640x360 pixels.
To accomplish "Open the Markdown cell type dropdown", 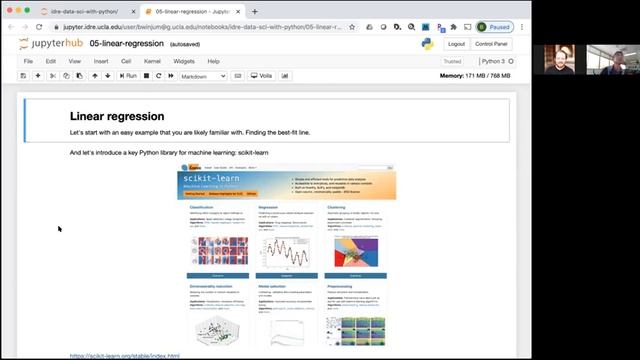I will 203,76.
